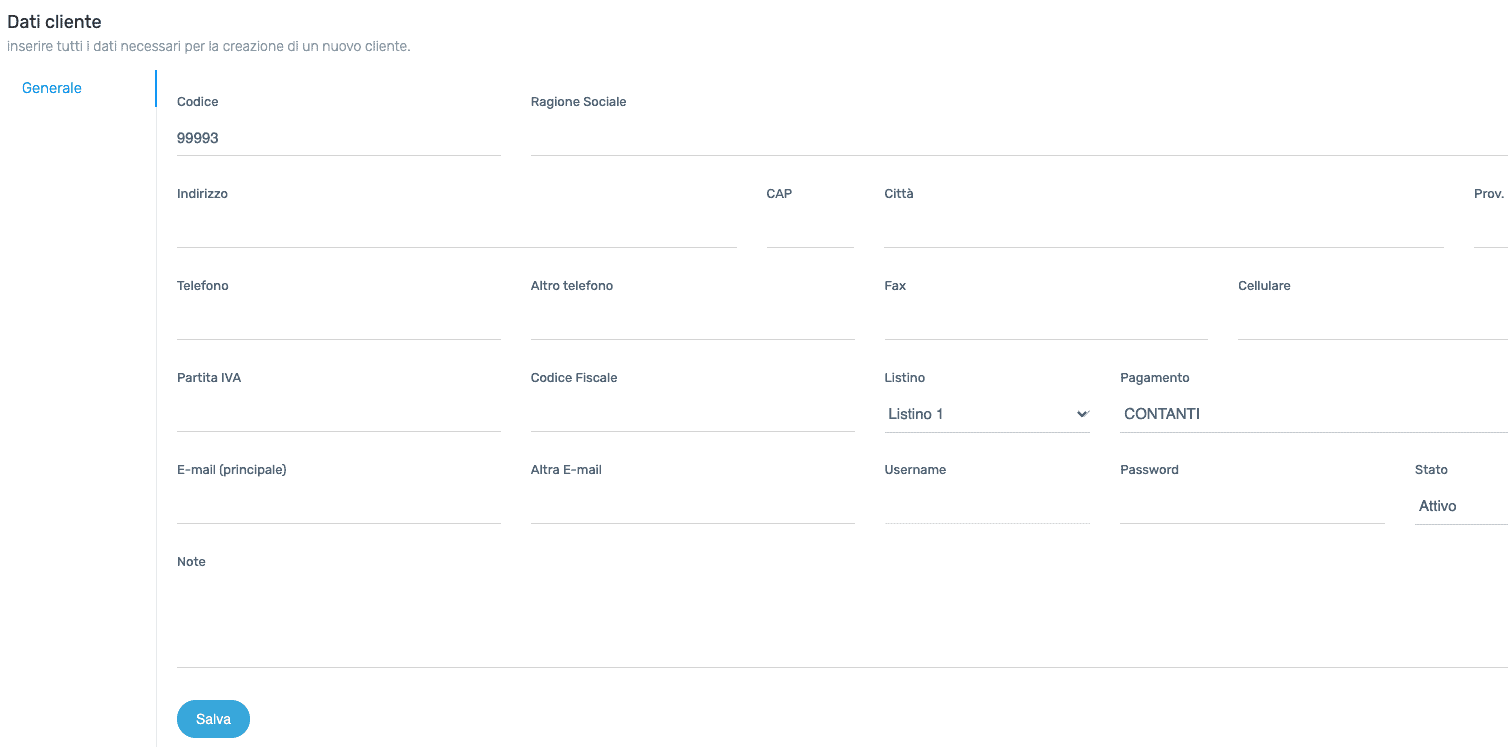The image size is (1508, 747).
Task: Click the E-mail (principale) field
Action: (x=338, y=506)
